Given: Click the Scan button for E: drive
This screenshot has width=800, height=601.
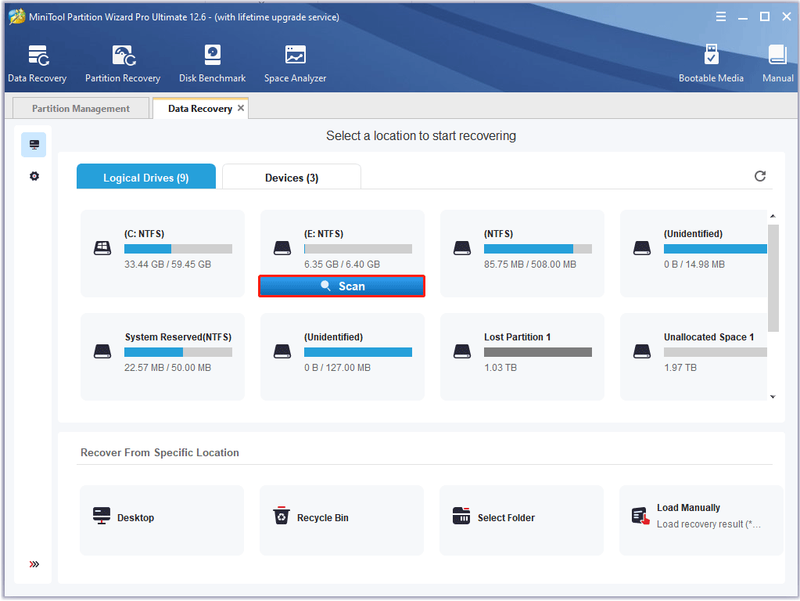Looking at the screenshot, I should pos(342,286).
